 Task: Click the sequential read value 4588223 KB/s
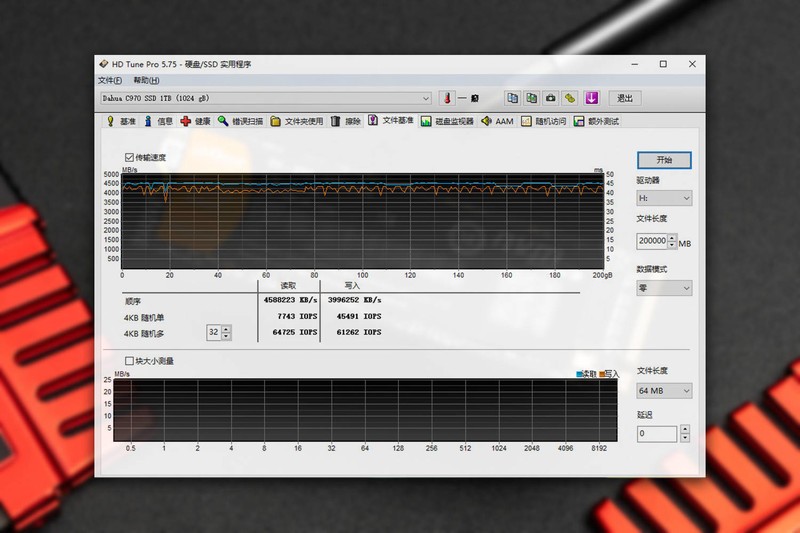[290, 300]
